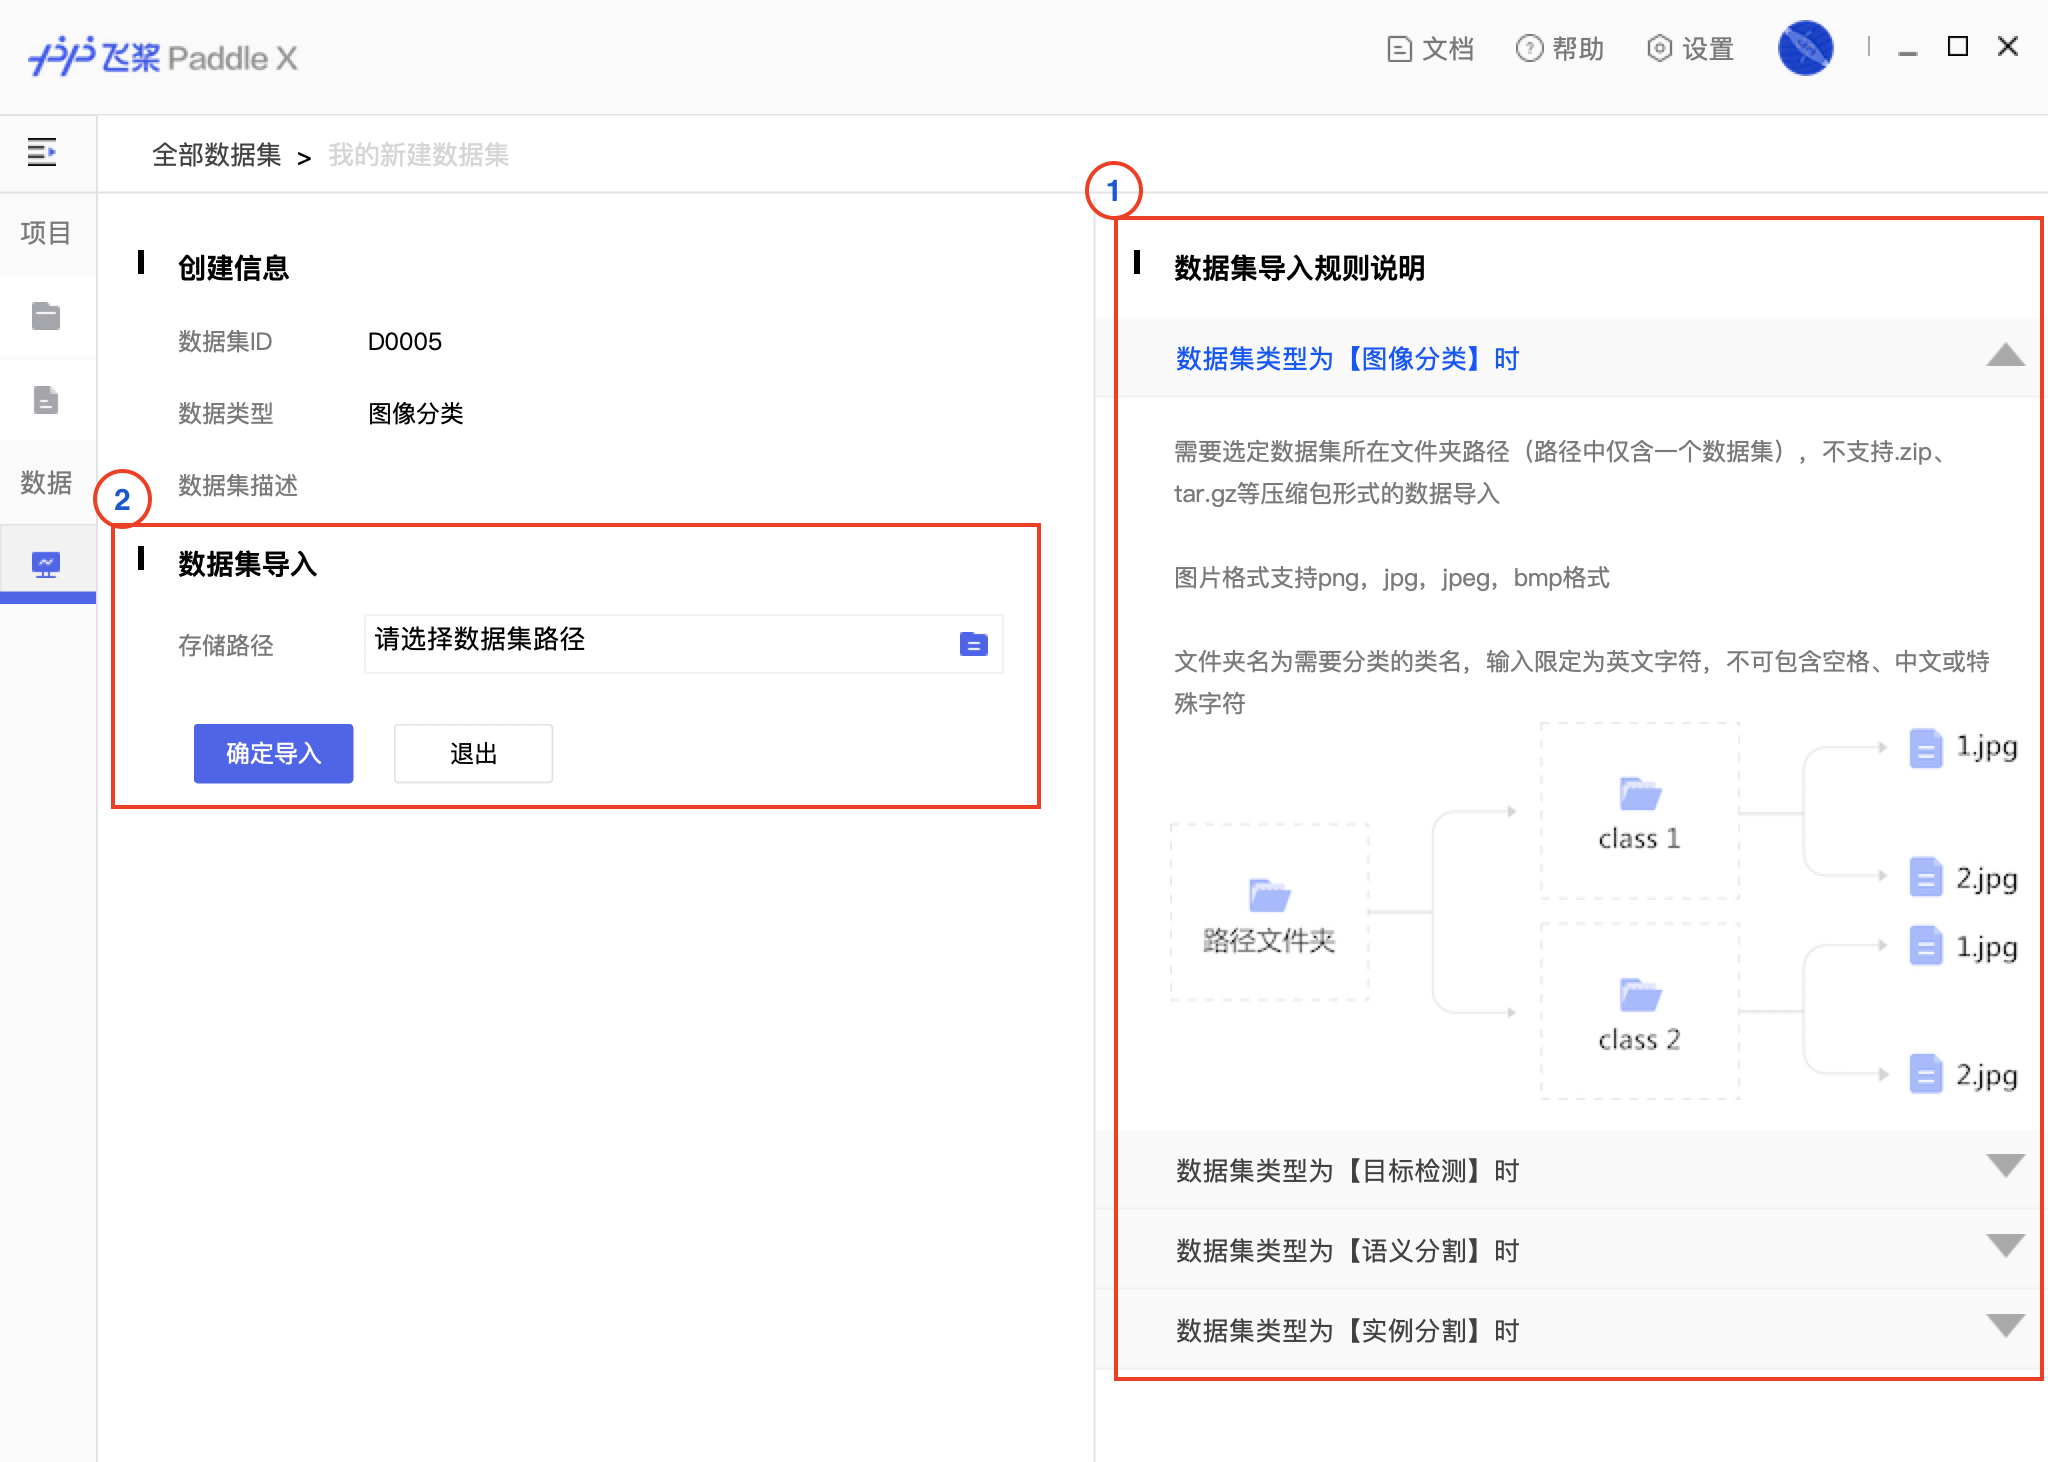Select 数据 sidebar section label

[x=46, y=483]
